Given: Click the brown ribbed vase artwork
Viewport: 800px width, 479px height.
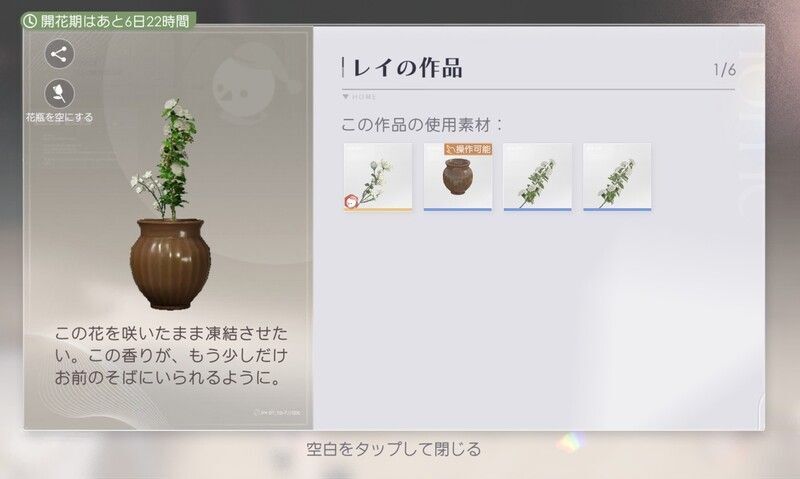Looking at the screenshot, I should [x=170, y=264].
